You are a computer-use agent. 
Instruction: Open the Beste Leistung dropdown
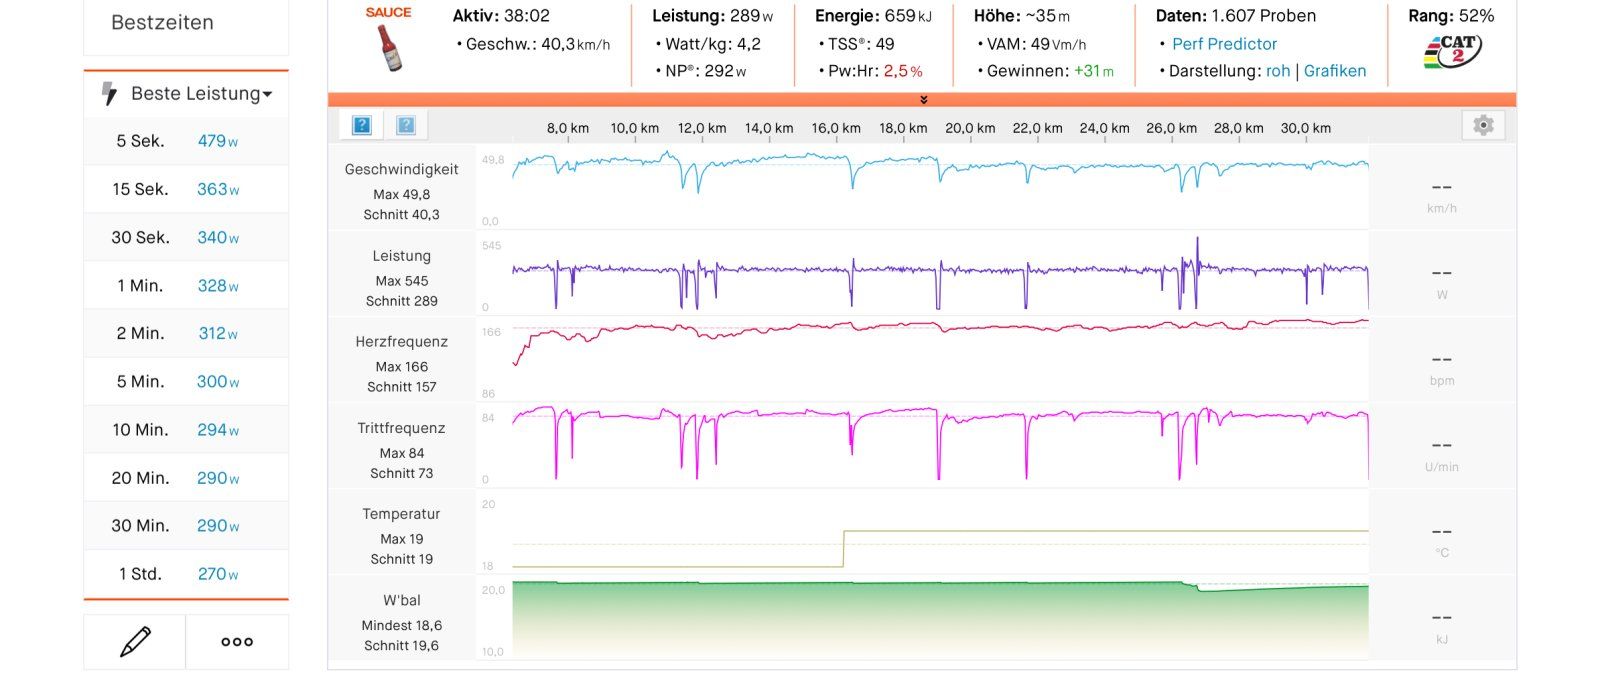[201, 94]
